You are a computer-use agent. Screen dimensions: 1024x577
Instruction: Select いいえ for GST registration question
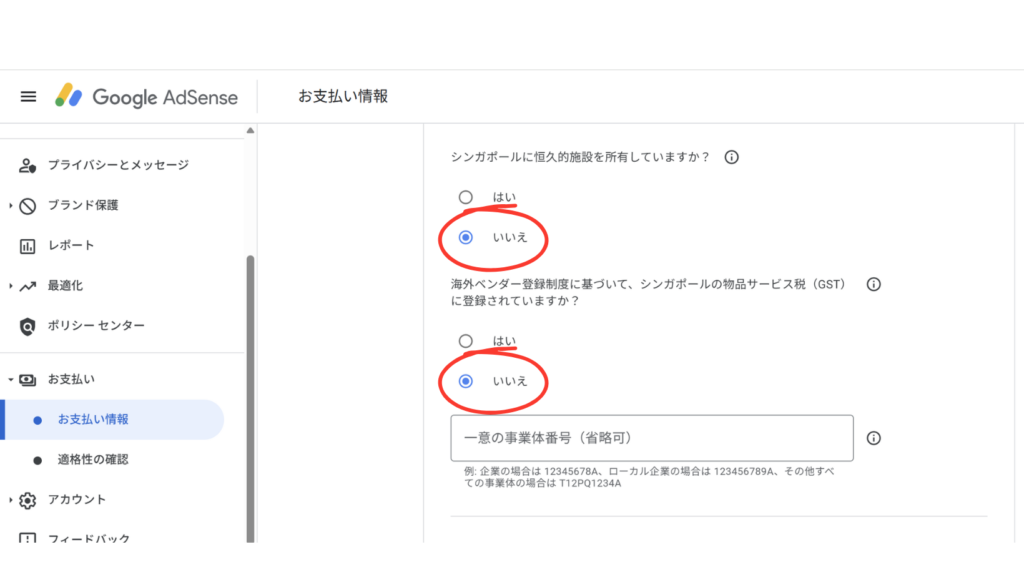pyautogui.click(x=466, y=381)
